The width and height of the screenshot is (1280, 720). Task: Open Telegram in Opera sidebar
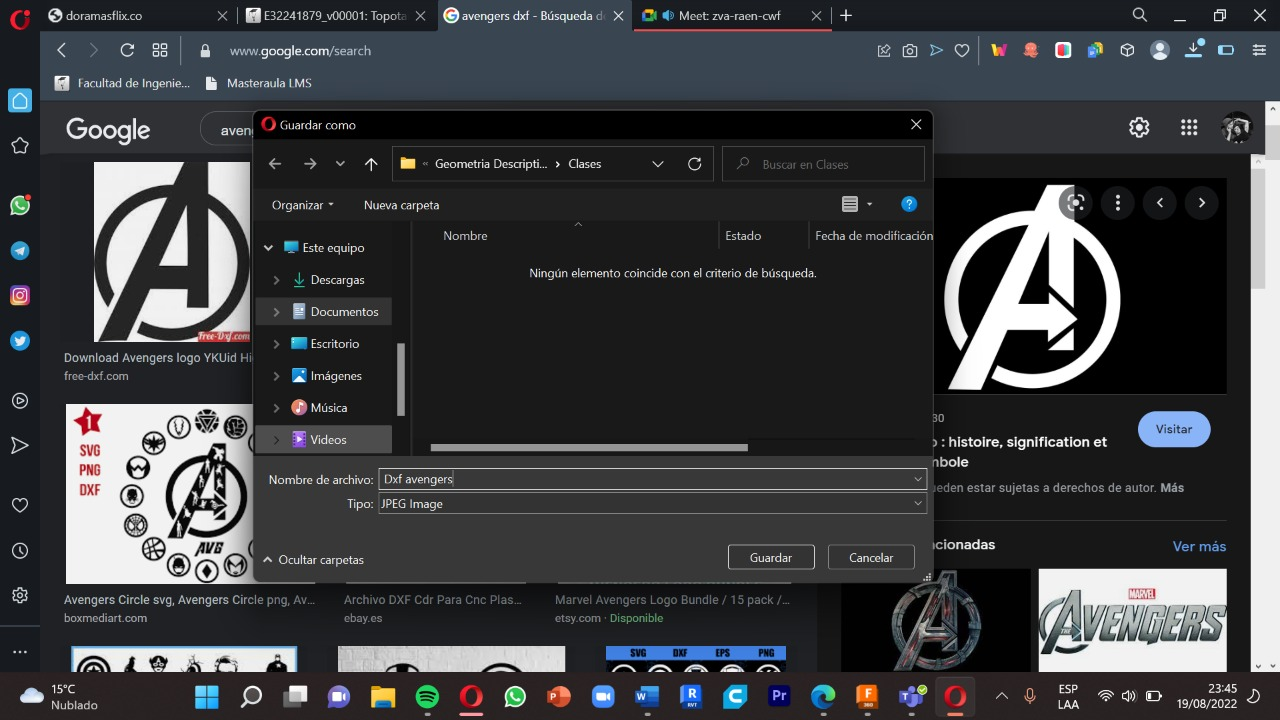[x=20, y=250]
